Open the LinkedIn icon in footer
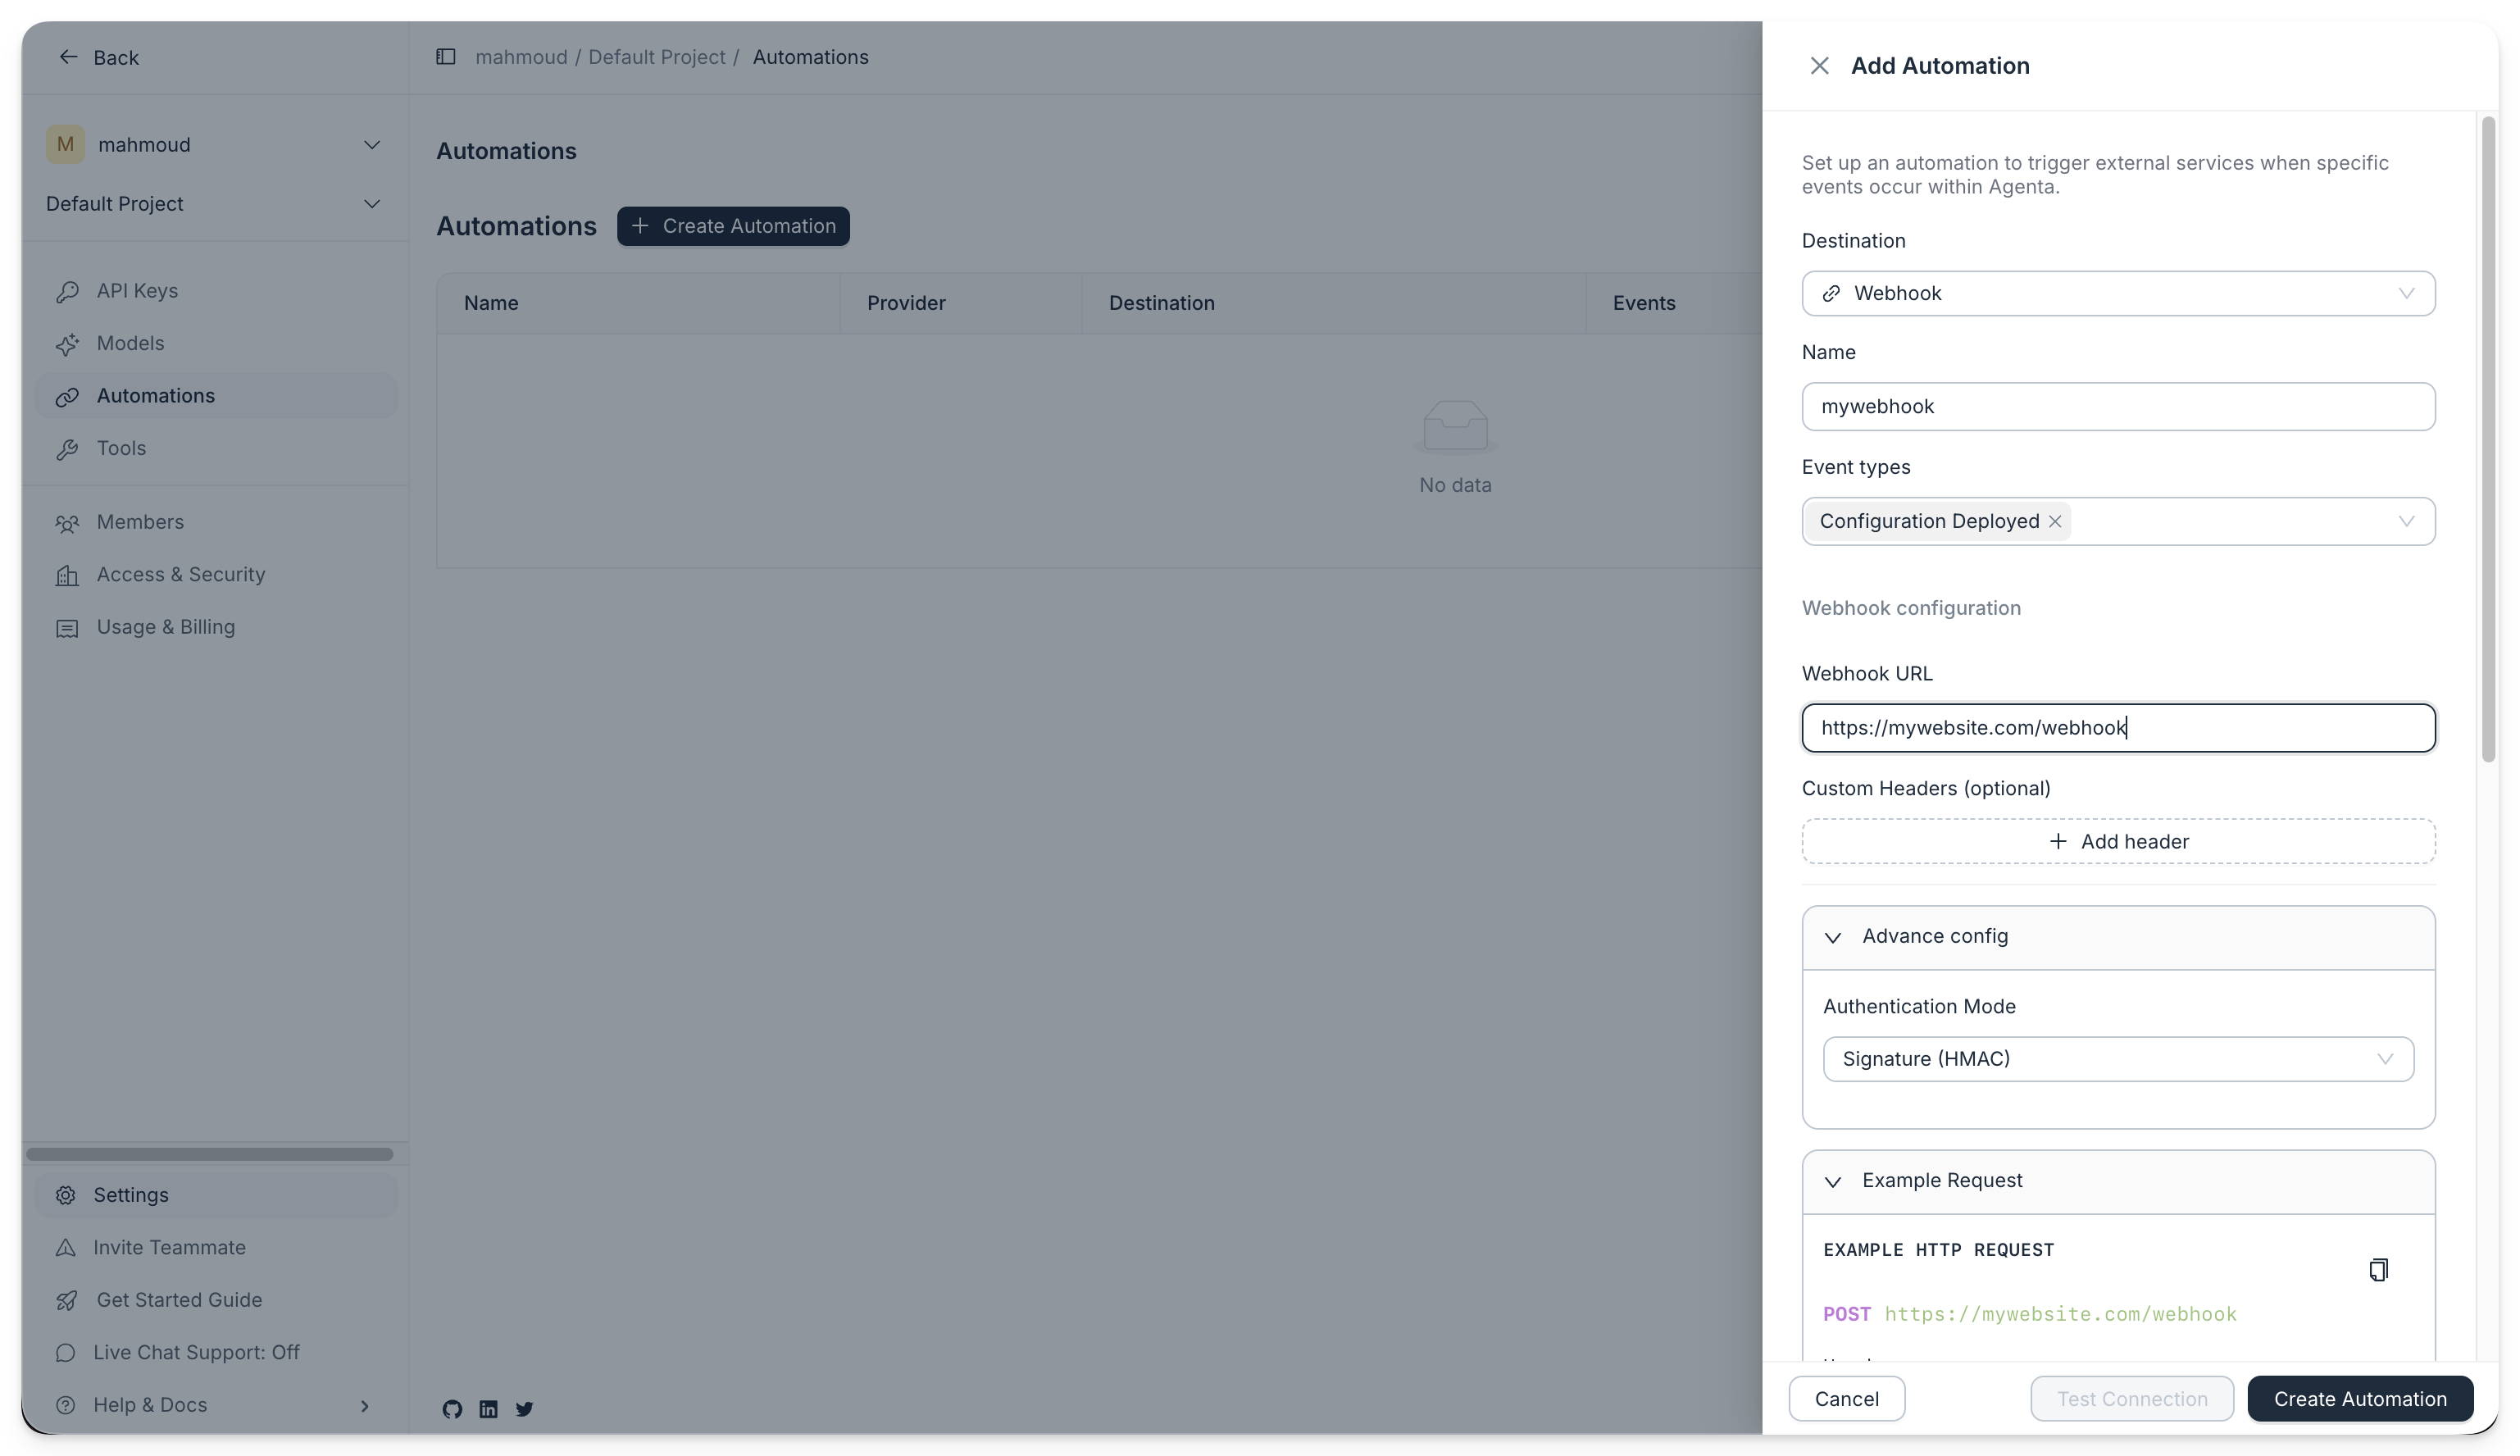This screenshot has width=2520, height=1456. pyautogui.click(x=488, y=1409)
